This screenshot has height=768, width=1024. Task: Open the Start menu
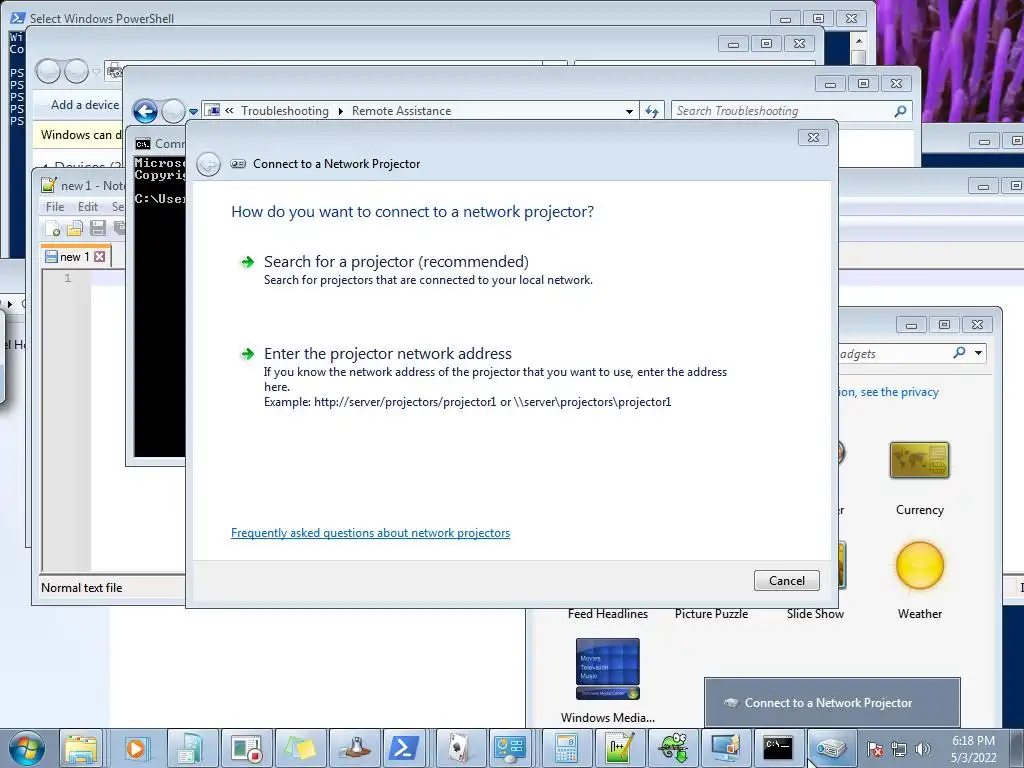[x=27, y=748]
